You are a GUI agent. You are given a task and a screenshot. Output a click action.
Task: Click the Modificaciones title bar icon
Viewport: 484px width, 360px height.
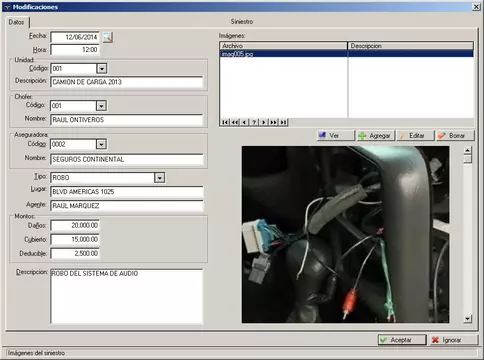7,7
